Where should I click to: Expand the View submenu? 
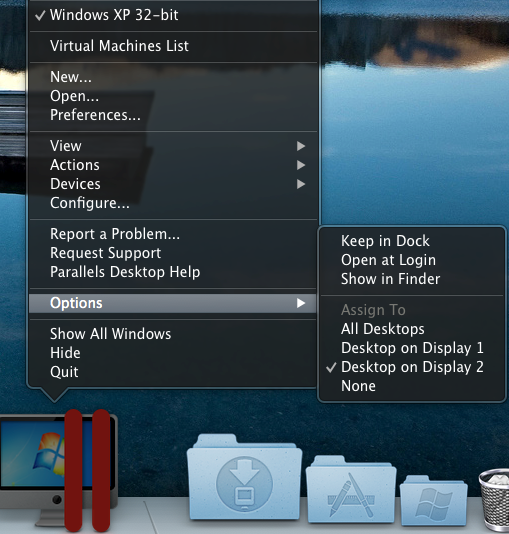[x=173, y=146]
